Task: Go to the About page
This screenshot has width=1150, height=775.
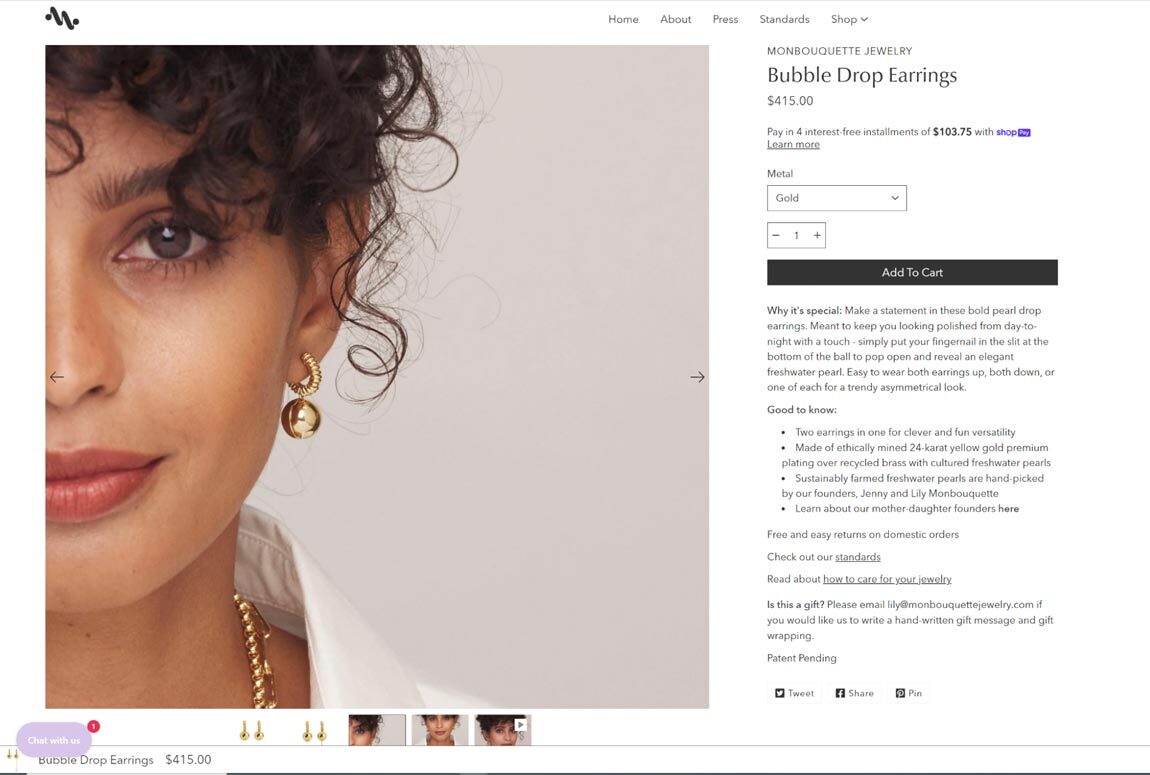Action: tap(675, 19)
